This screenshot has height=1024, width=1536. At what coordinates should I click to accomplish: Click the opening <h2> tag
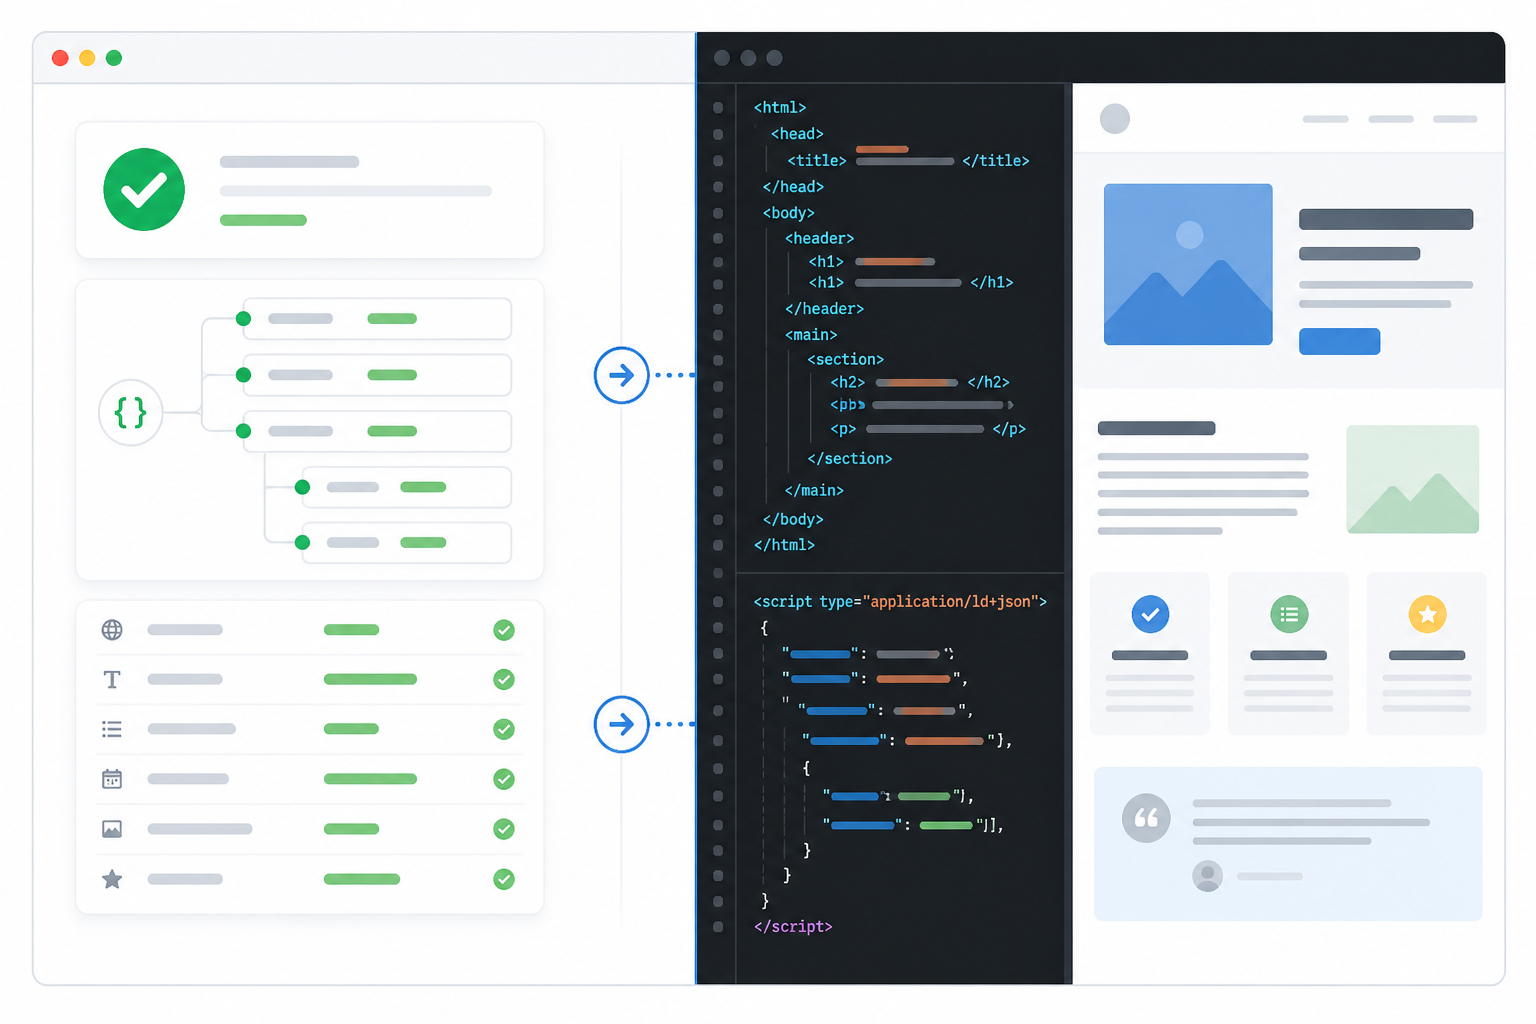click(848, 382)
